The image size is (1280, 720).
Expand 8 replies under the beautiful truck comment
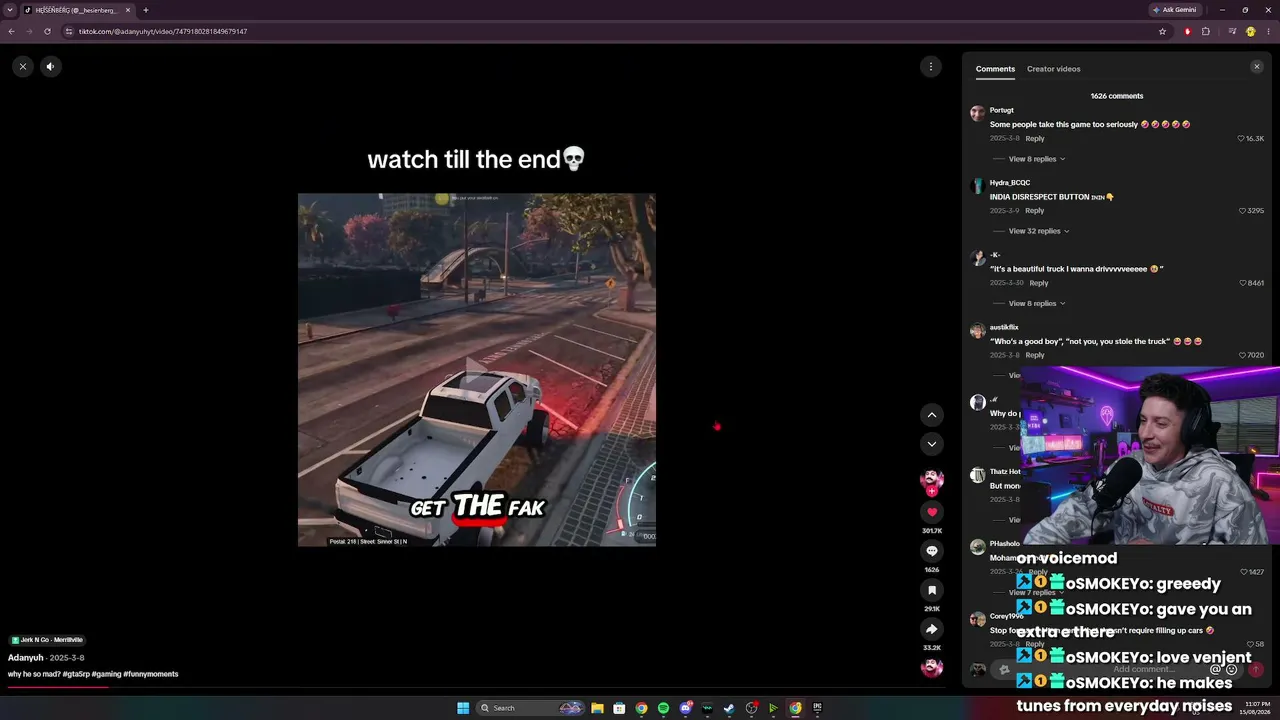pyautogui.click(x=1036, y=303)
